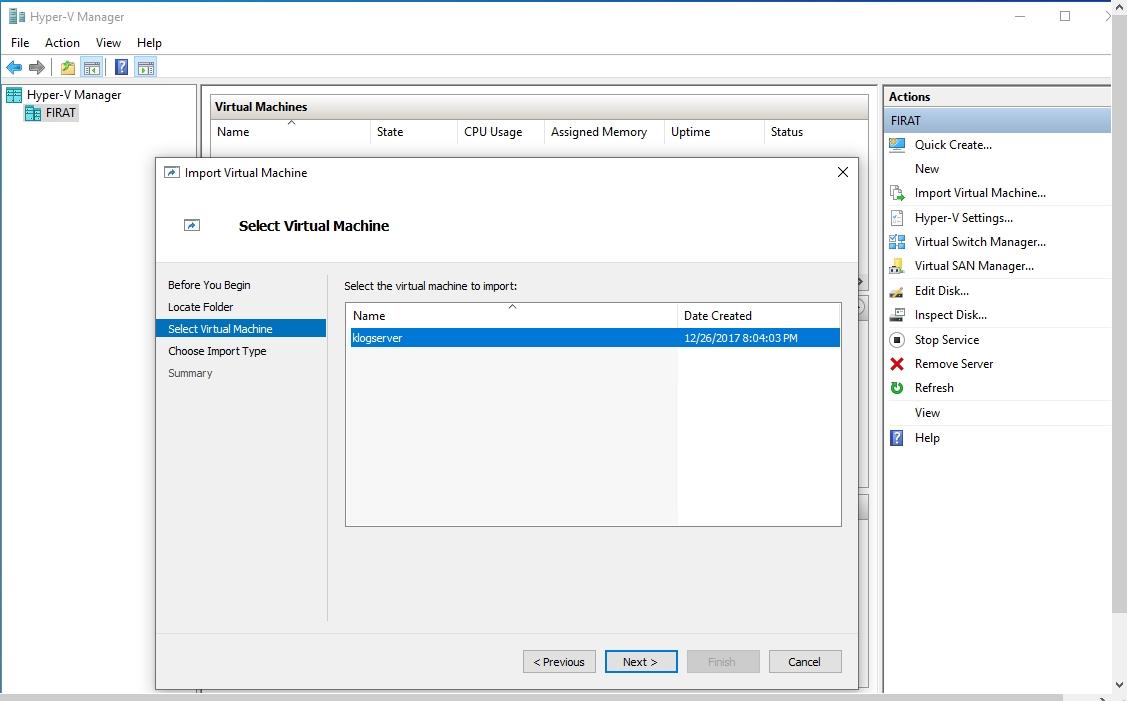The image size is (1127, 701).
Task: Click the Up folder toolbar icon
Action: coord(68,68)
